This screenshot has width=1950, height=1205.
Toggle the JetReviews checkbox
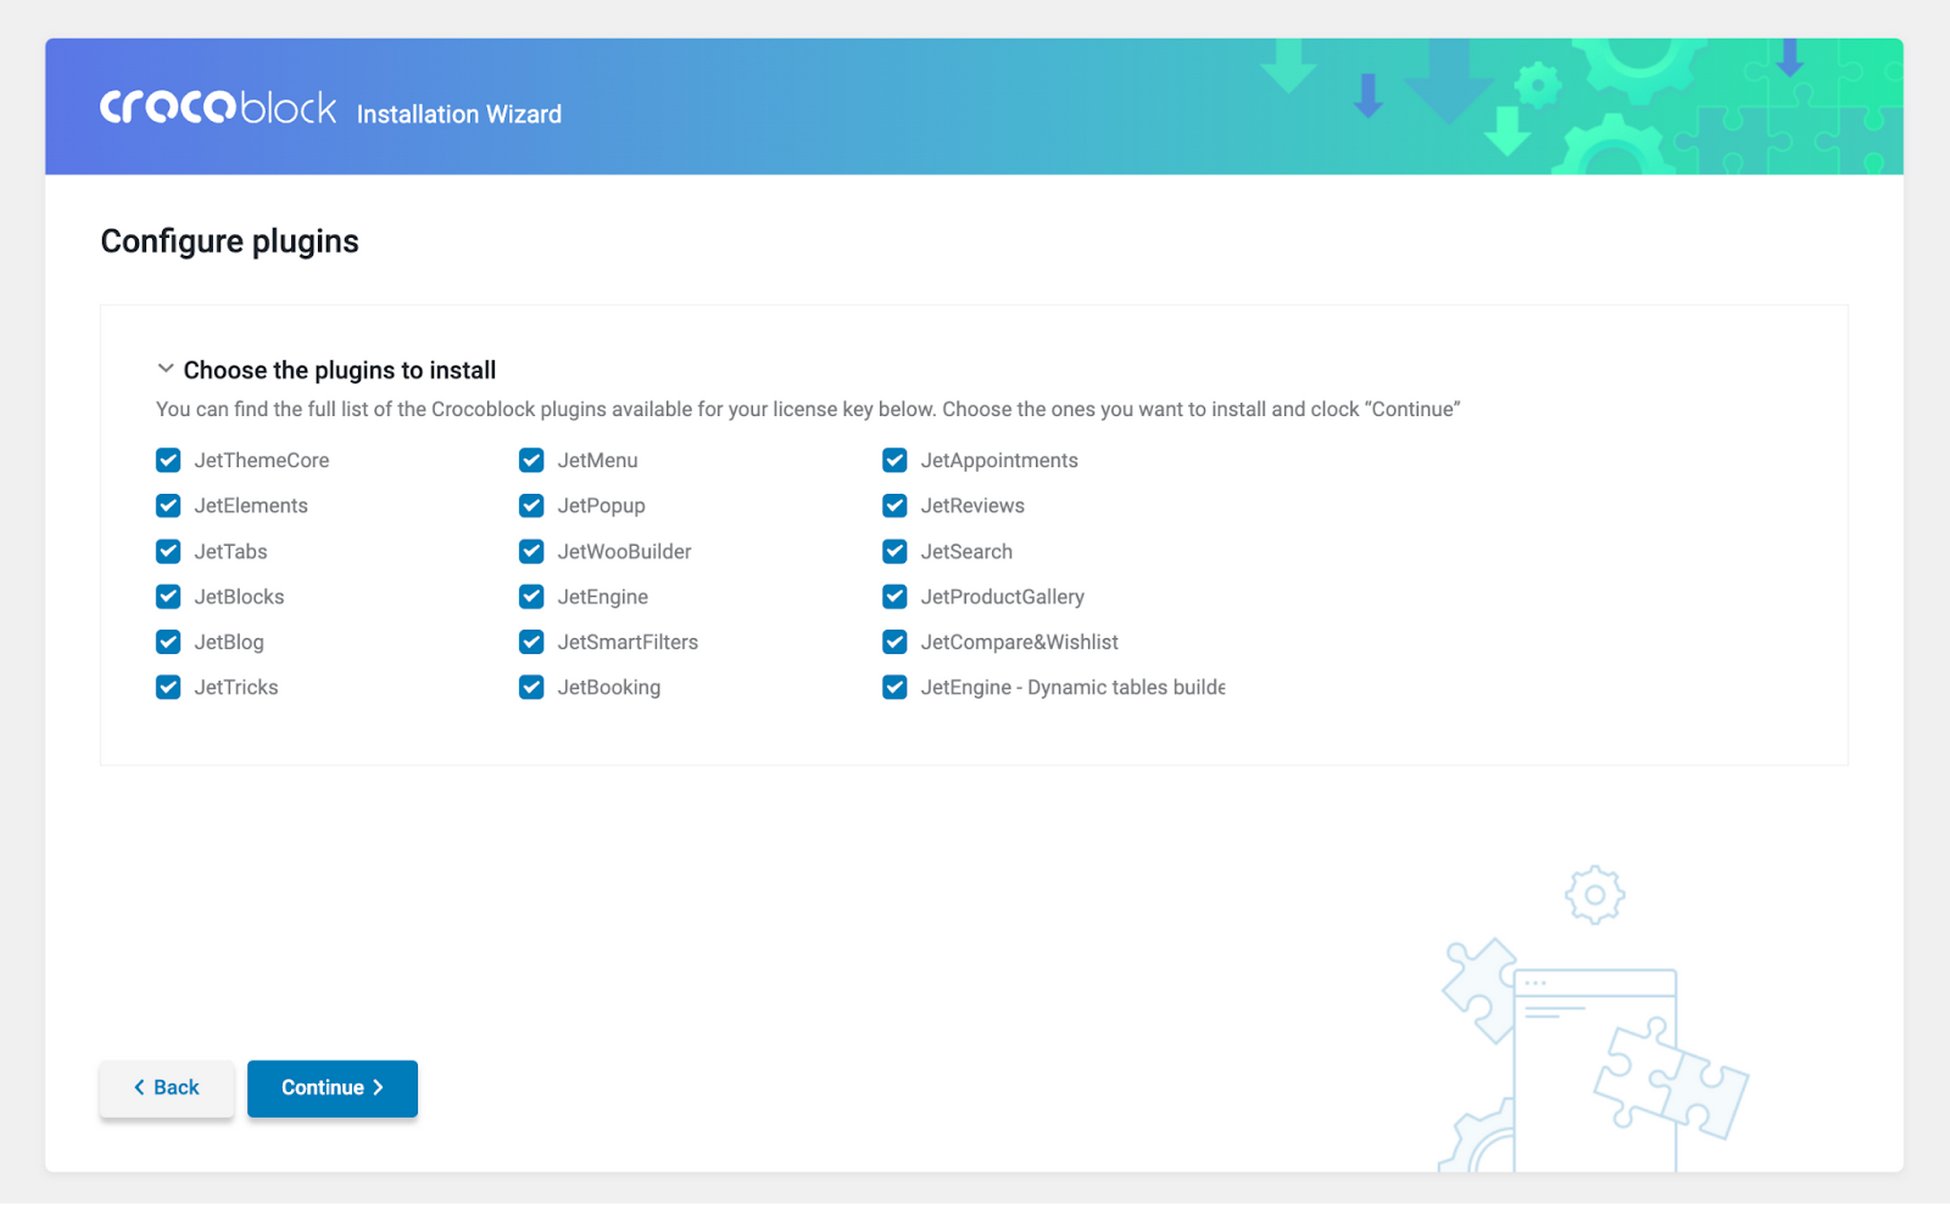point(894,505)
